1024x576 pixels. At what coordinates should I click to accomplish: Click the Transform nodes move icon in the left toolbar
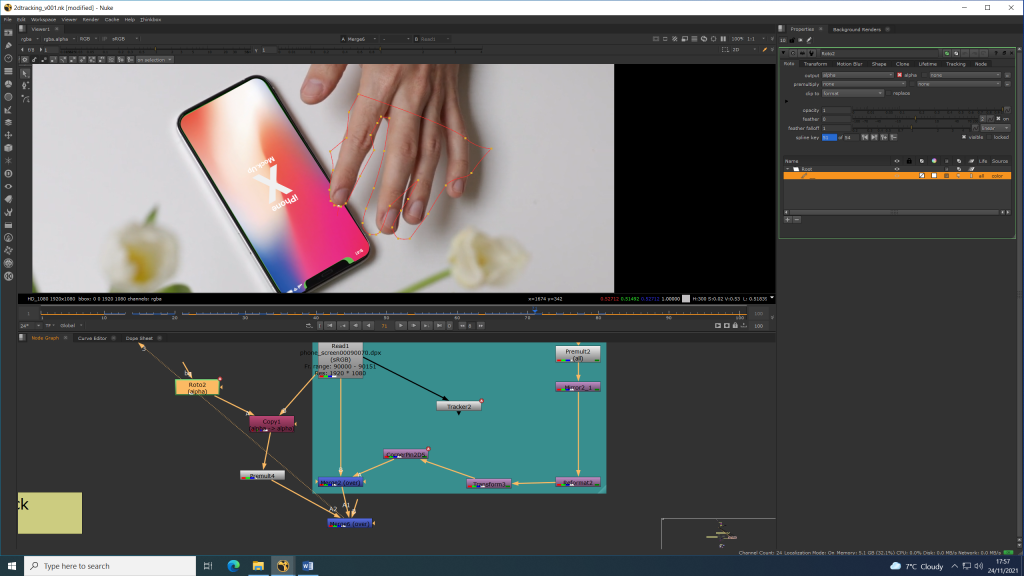point(8,135)
